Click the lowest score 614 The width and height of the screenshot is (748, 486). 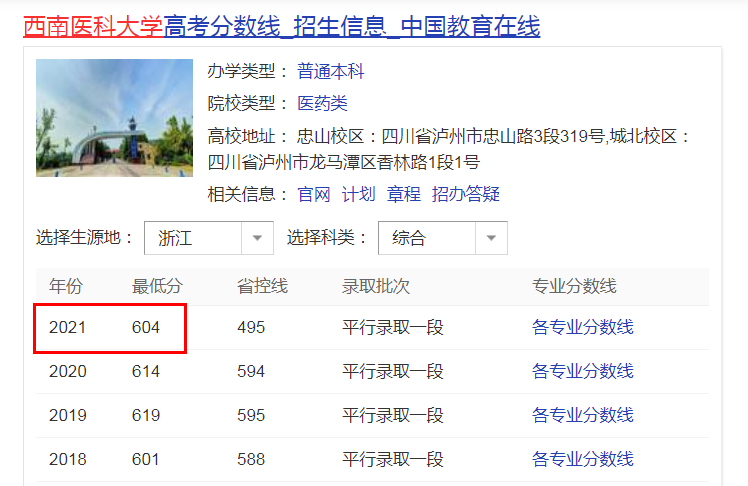point(145,372)
